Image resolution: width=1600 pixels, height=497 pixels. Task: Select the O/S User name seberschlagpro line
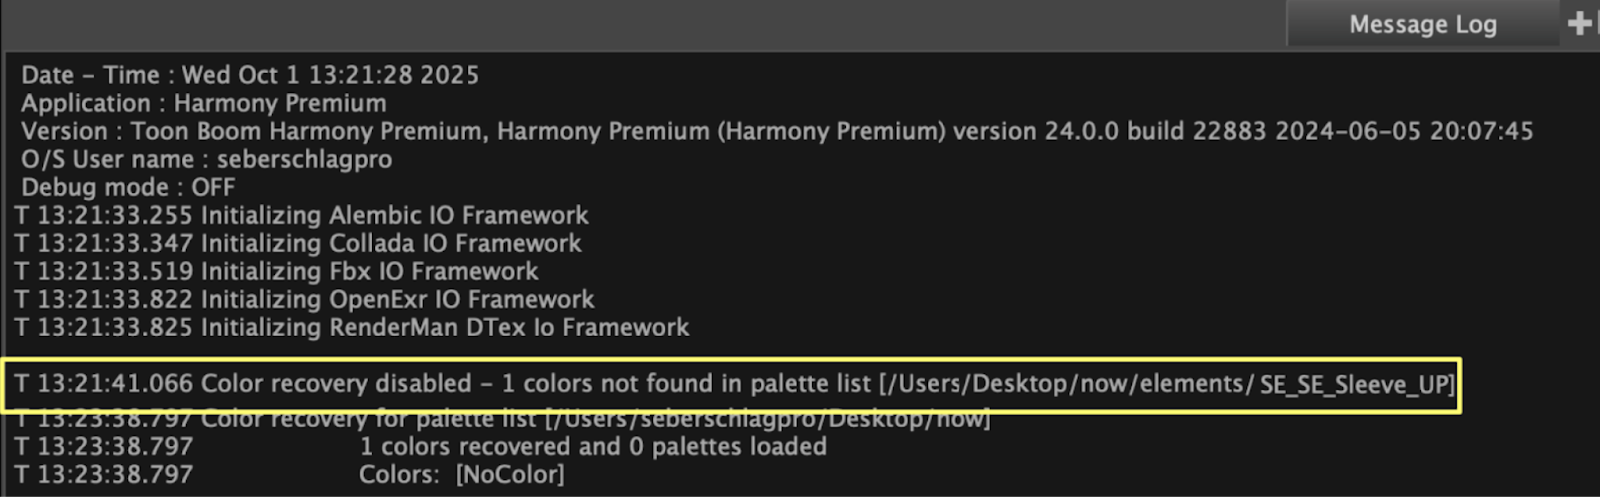point(207,159)
